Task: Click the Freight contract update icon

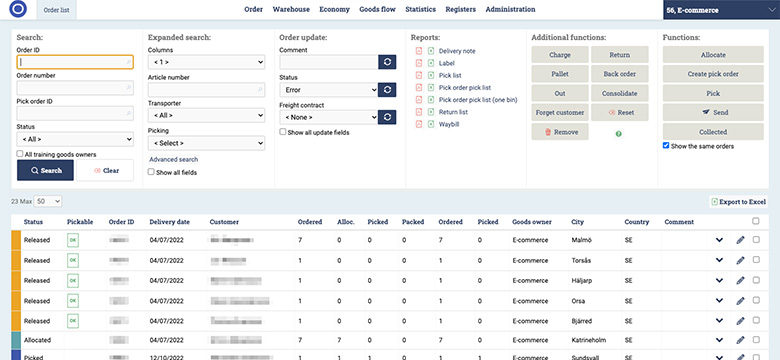Action: coord(387,117)
